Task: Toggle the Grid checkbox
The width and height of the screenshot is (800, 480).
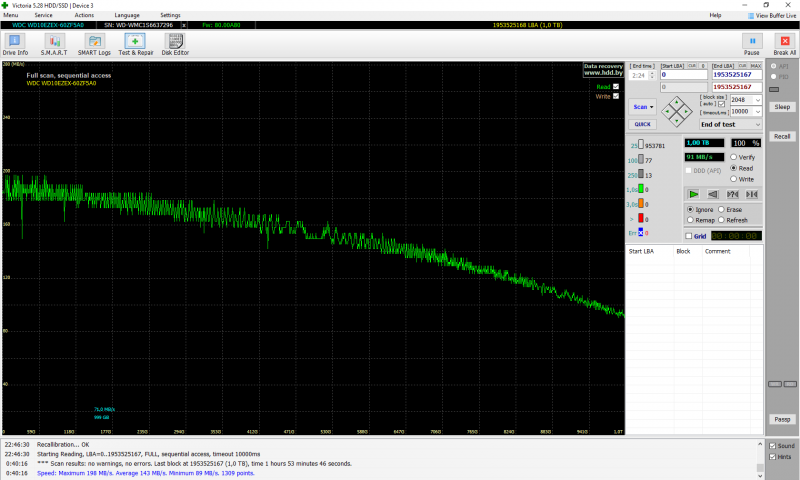Action: (x=689, y=236)
